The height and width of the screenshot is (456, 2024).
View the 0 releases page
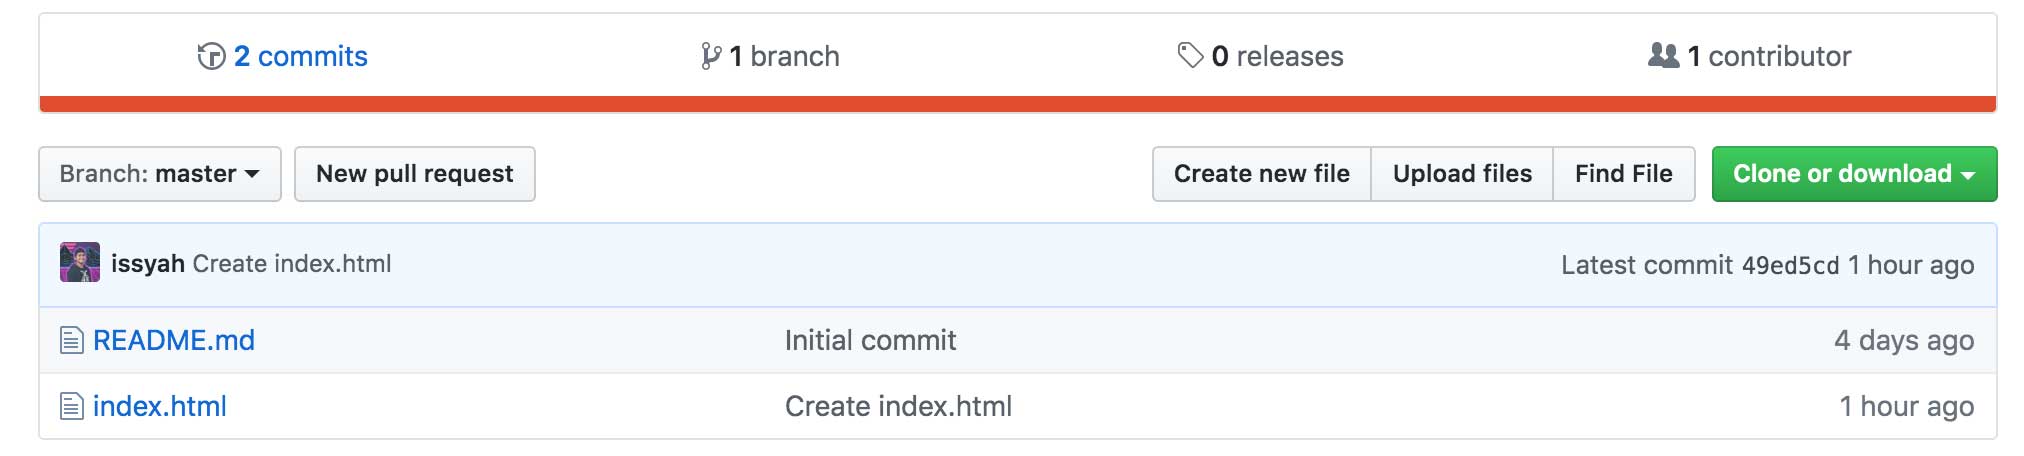tap(1277, 56)
